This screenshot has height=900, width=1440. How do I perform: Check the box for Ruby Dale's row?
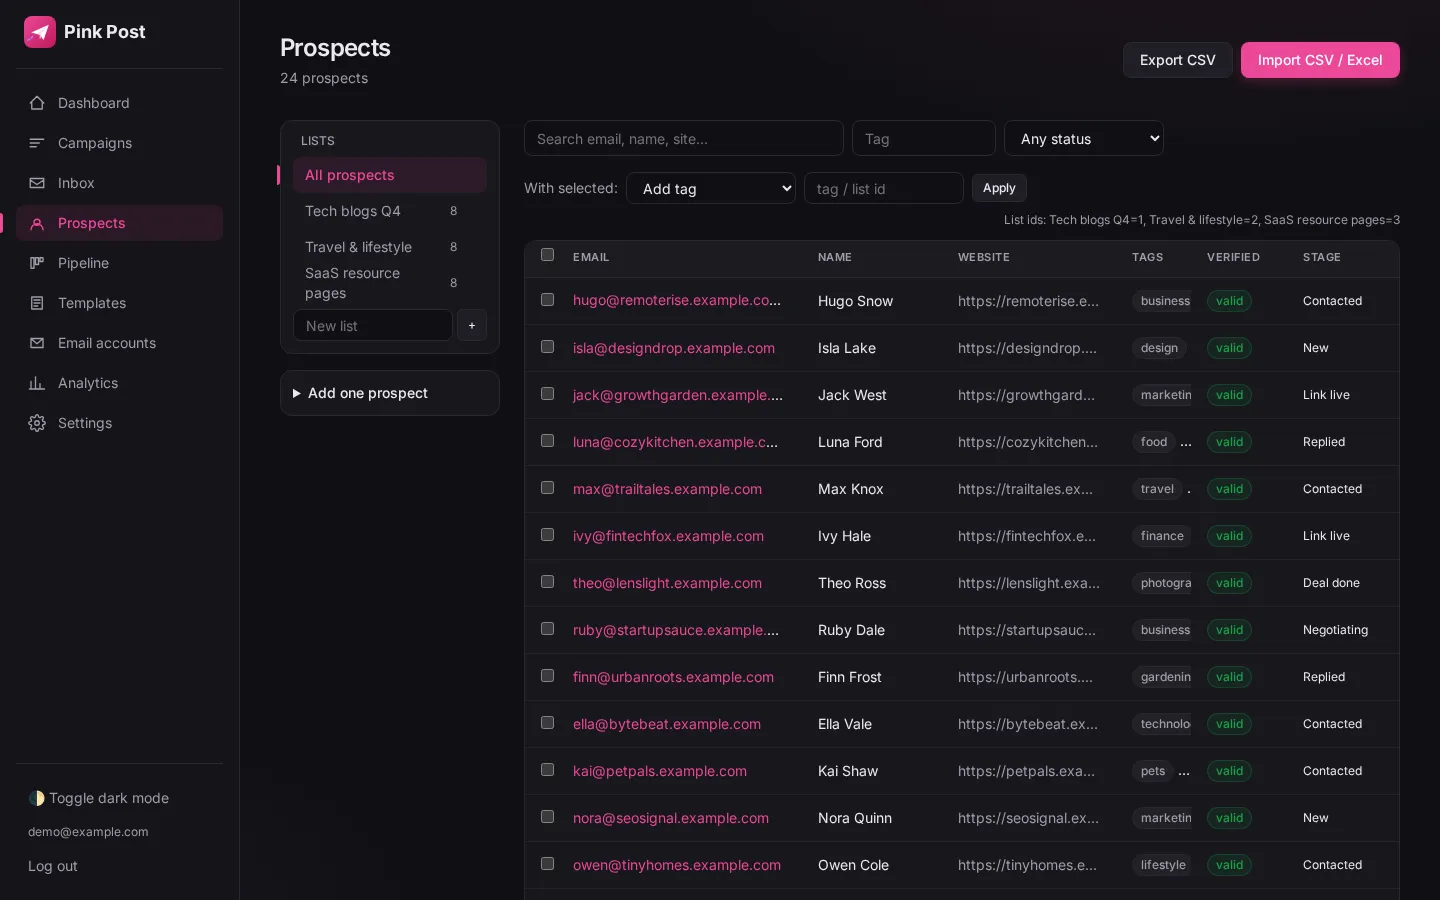[547, 629]
